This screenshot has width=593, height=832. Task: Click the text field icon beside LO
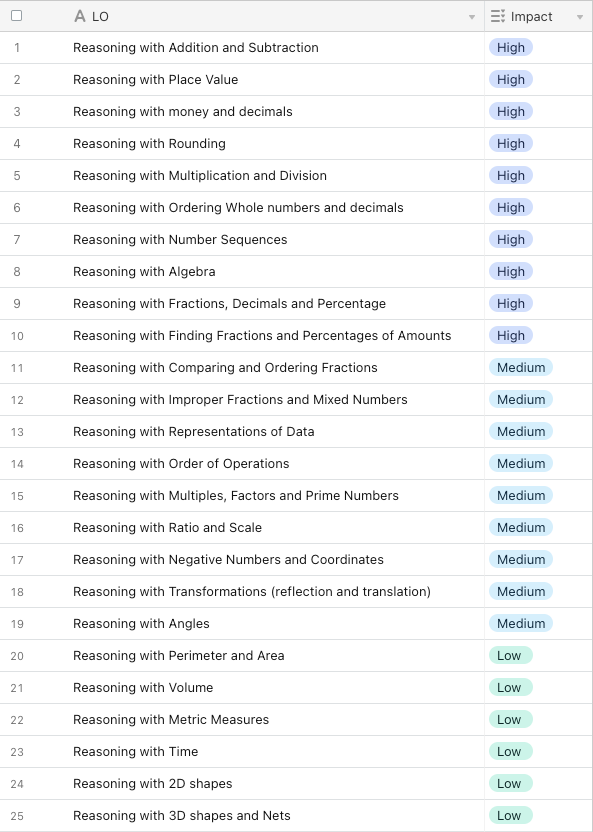coord(80,16)
